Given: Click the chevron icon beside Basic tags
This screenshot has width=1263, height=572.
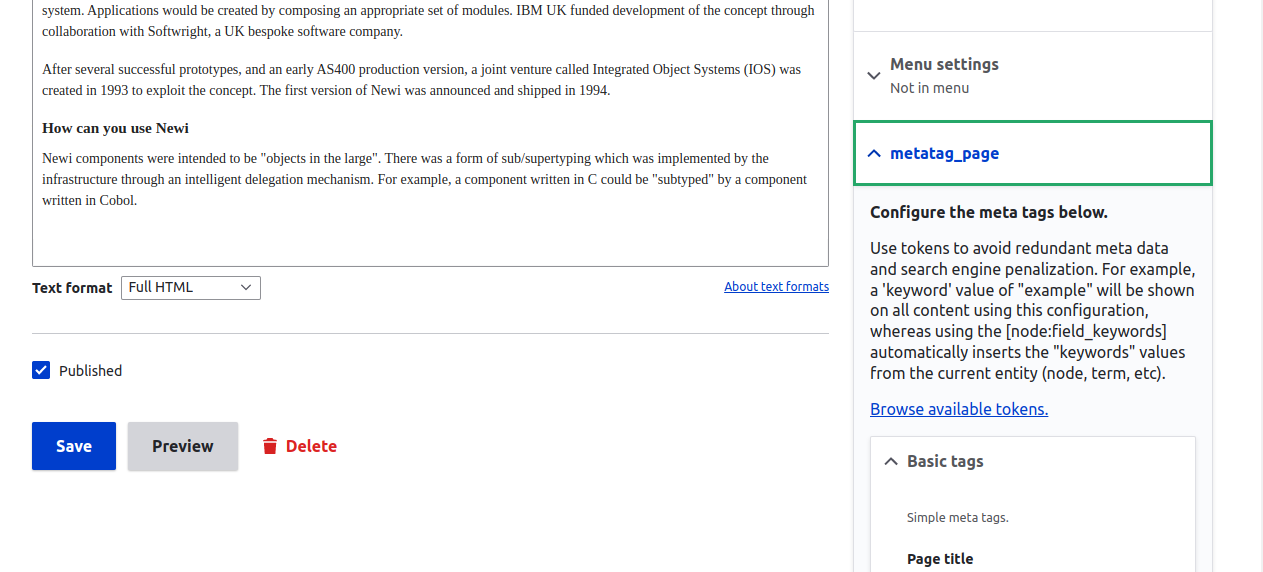Looking at the screenshot, I should pos(891,462).
